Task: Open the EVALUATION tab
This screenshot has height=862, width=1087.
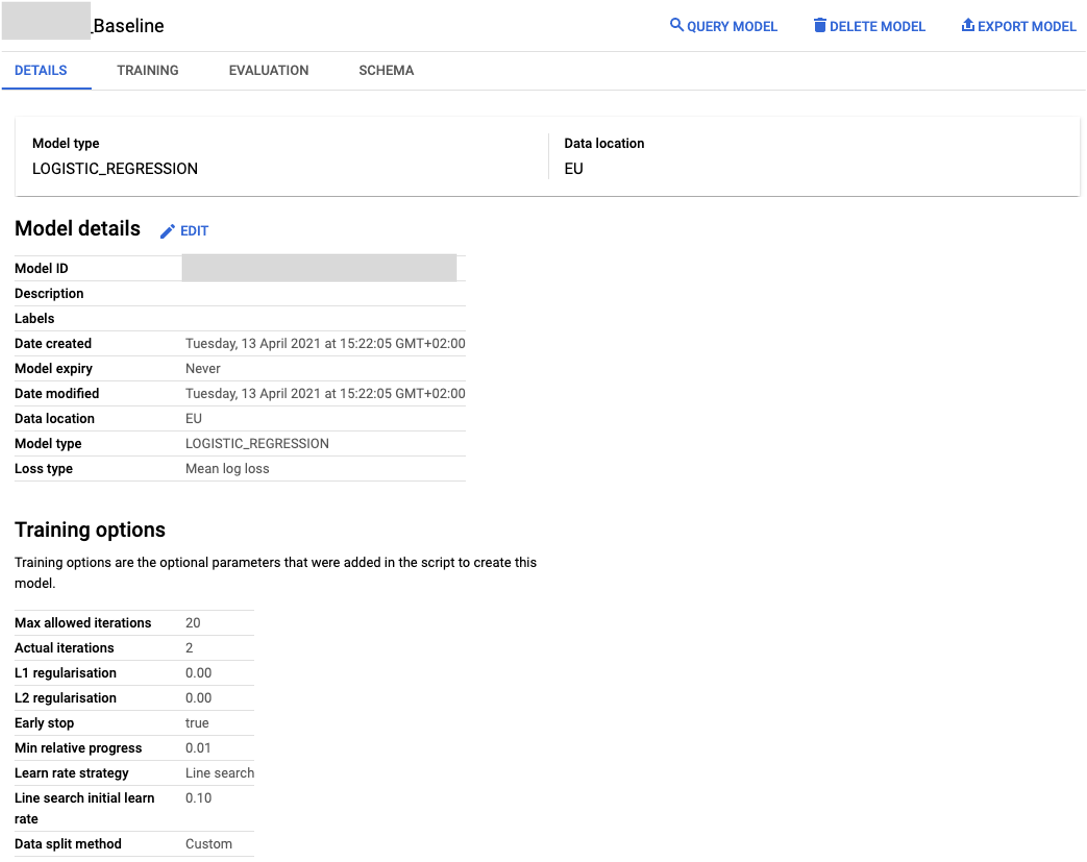Action: click(268, 70)
